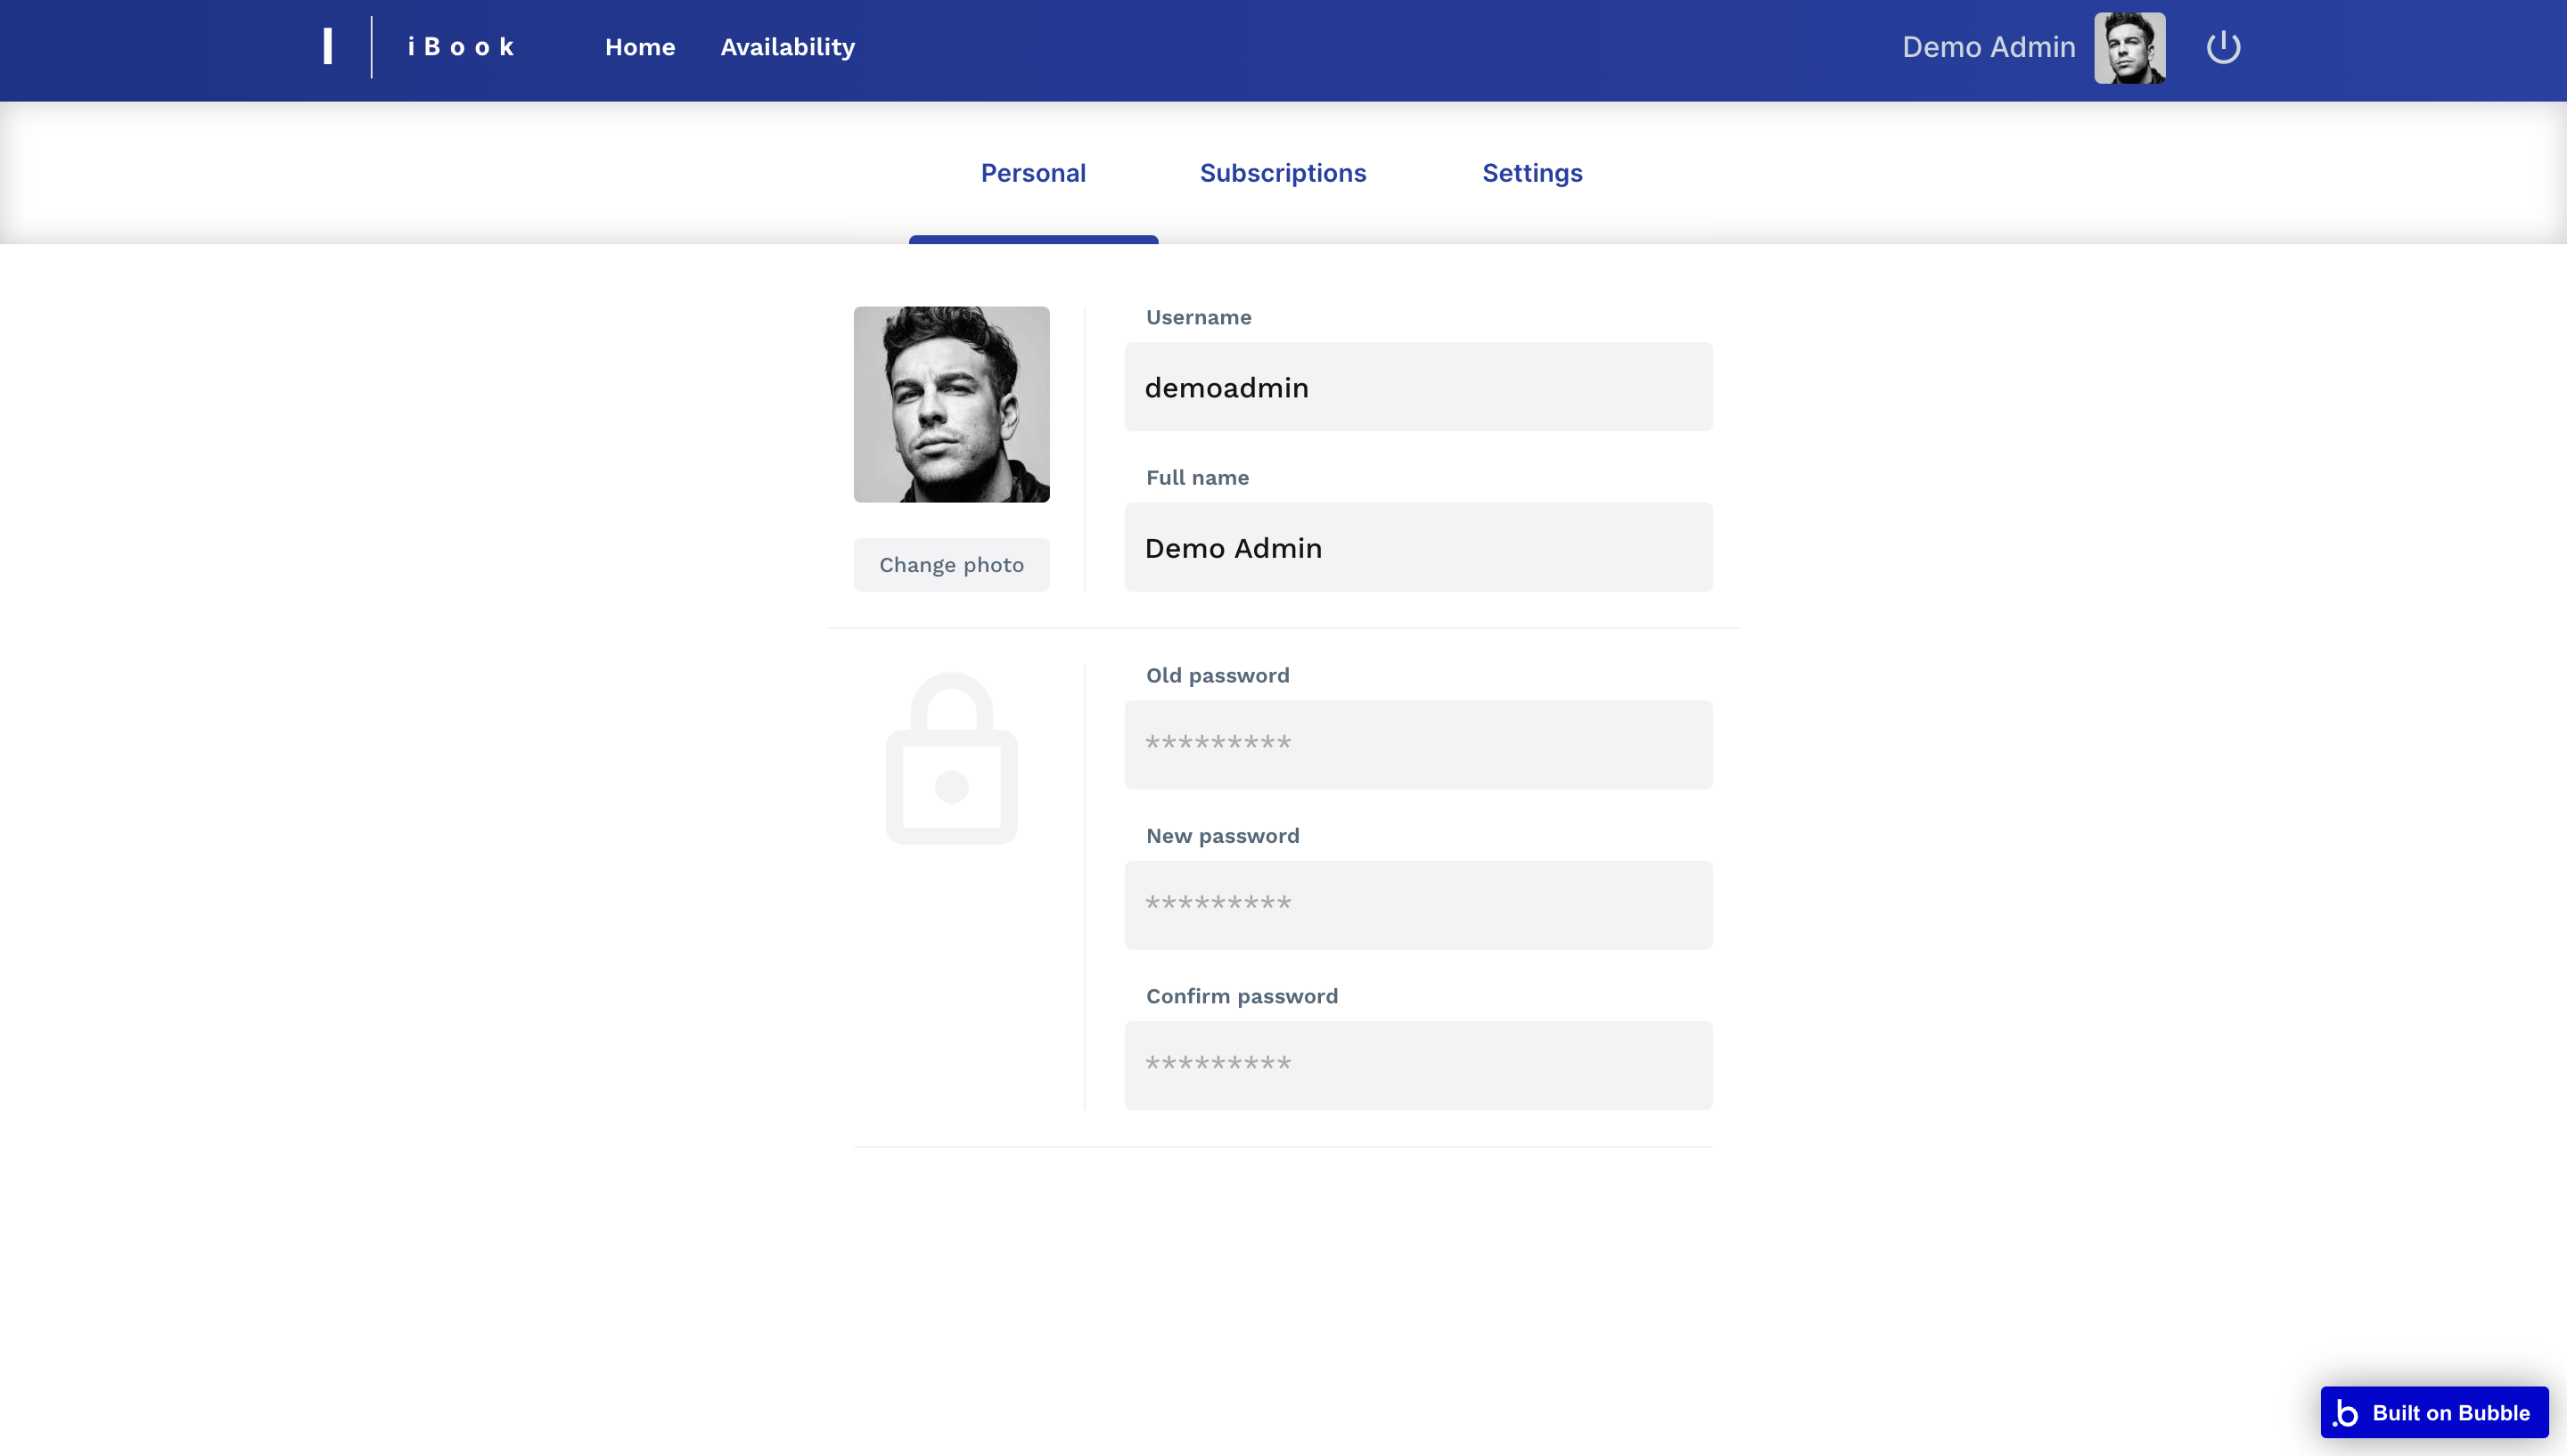
Task: Focus the Username input field
Action: pyautogui.click(x=1417, y=387)
